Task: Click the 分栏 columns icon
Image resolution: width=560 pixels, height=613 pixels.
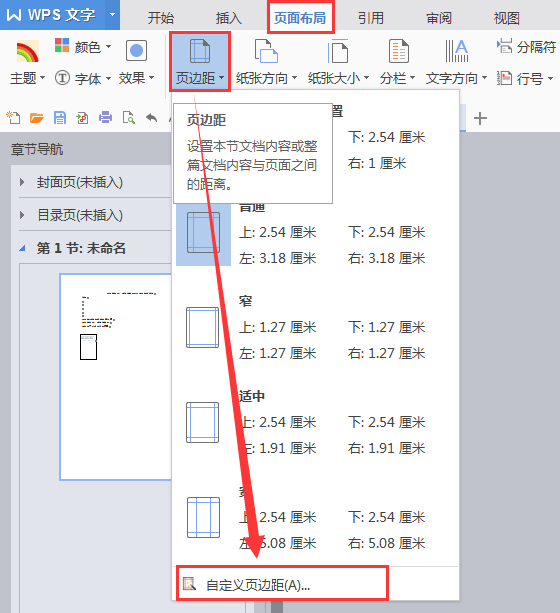Action: pos(398,51)
